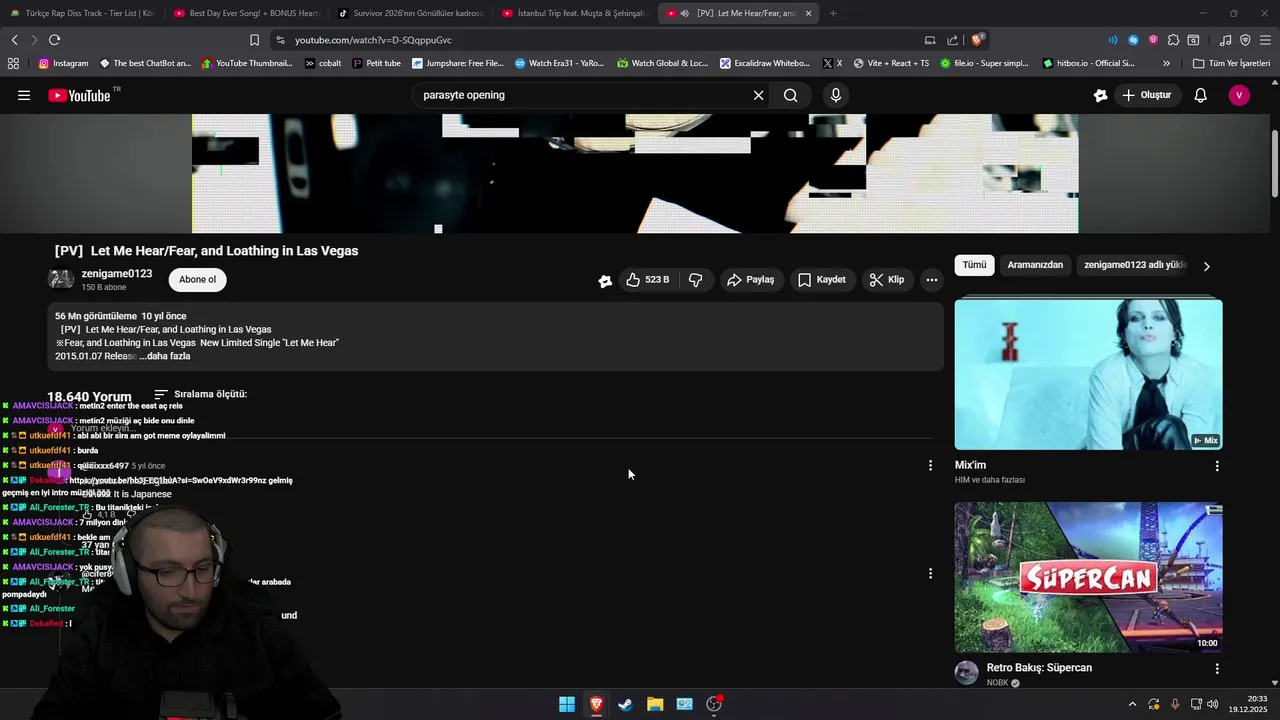Image resolution: width=1280 pixels, height=720 pixels.
Task: Open Instagram bookmark
Action: (63, 63)
